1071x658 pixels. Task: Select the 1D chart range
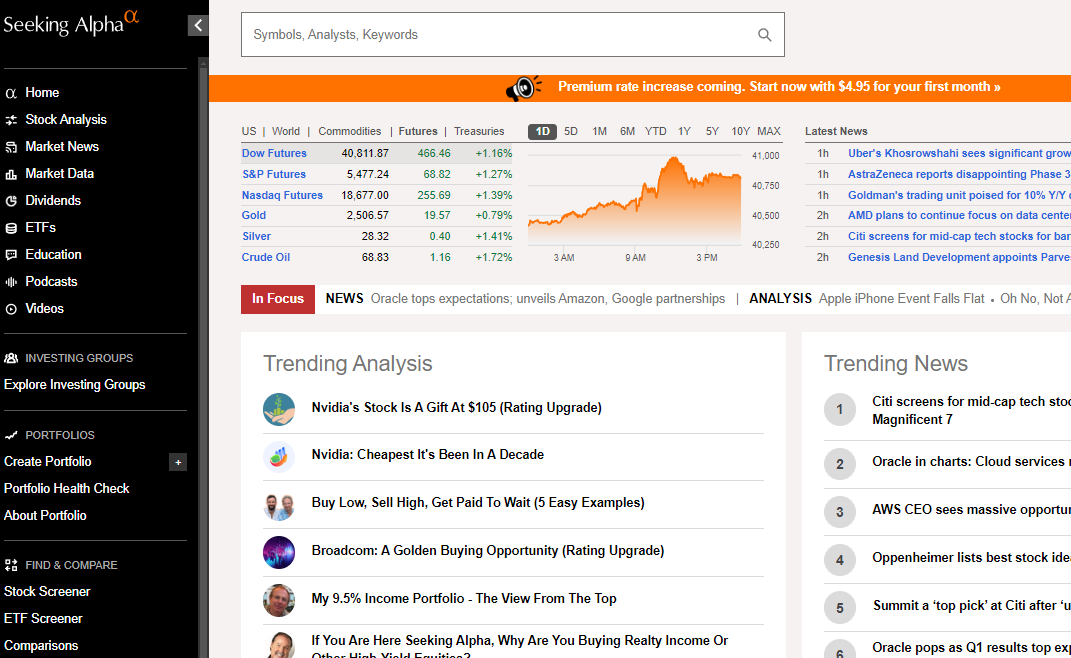(542, 131)
